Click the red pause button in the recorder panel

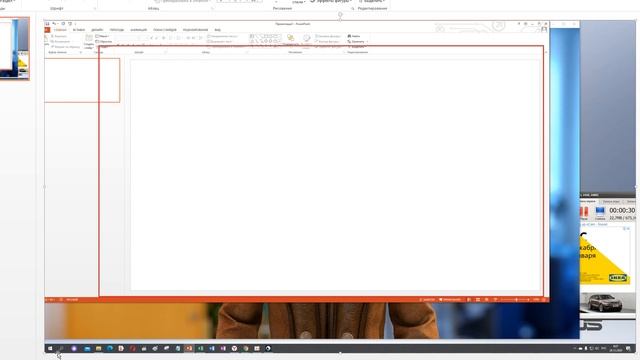click(584, 211)
